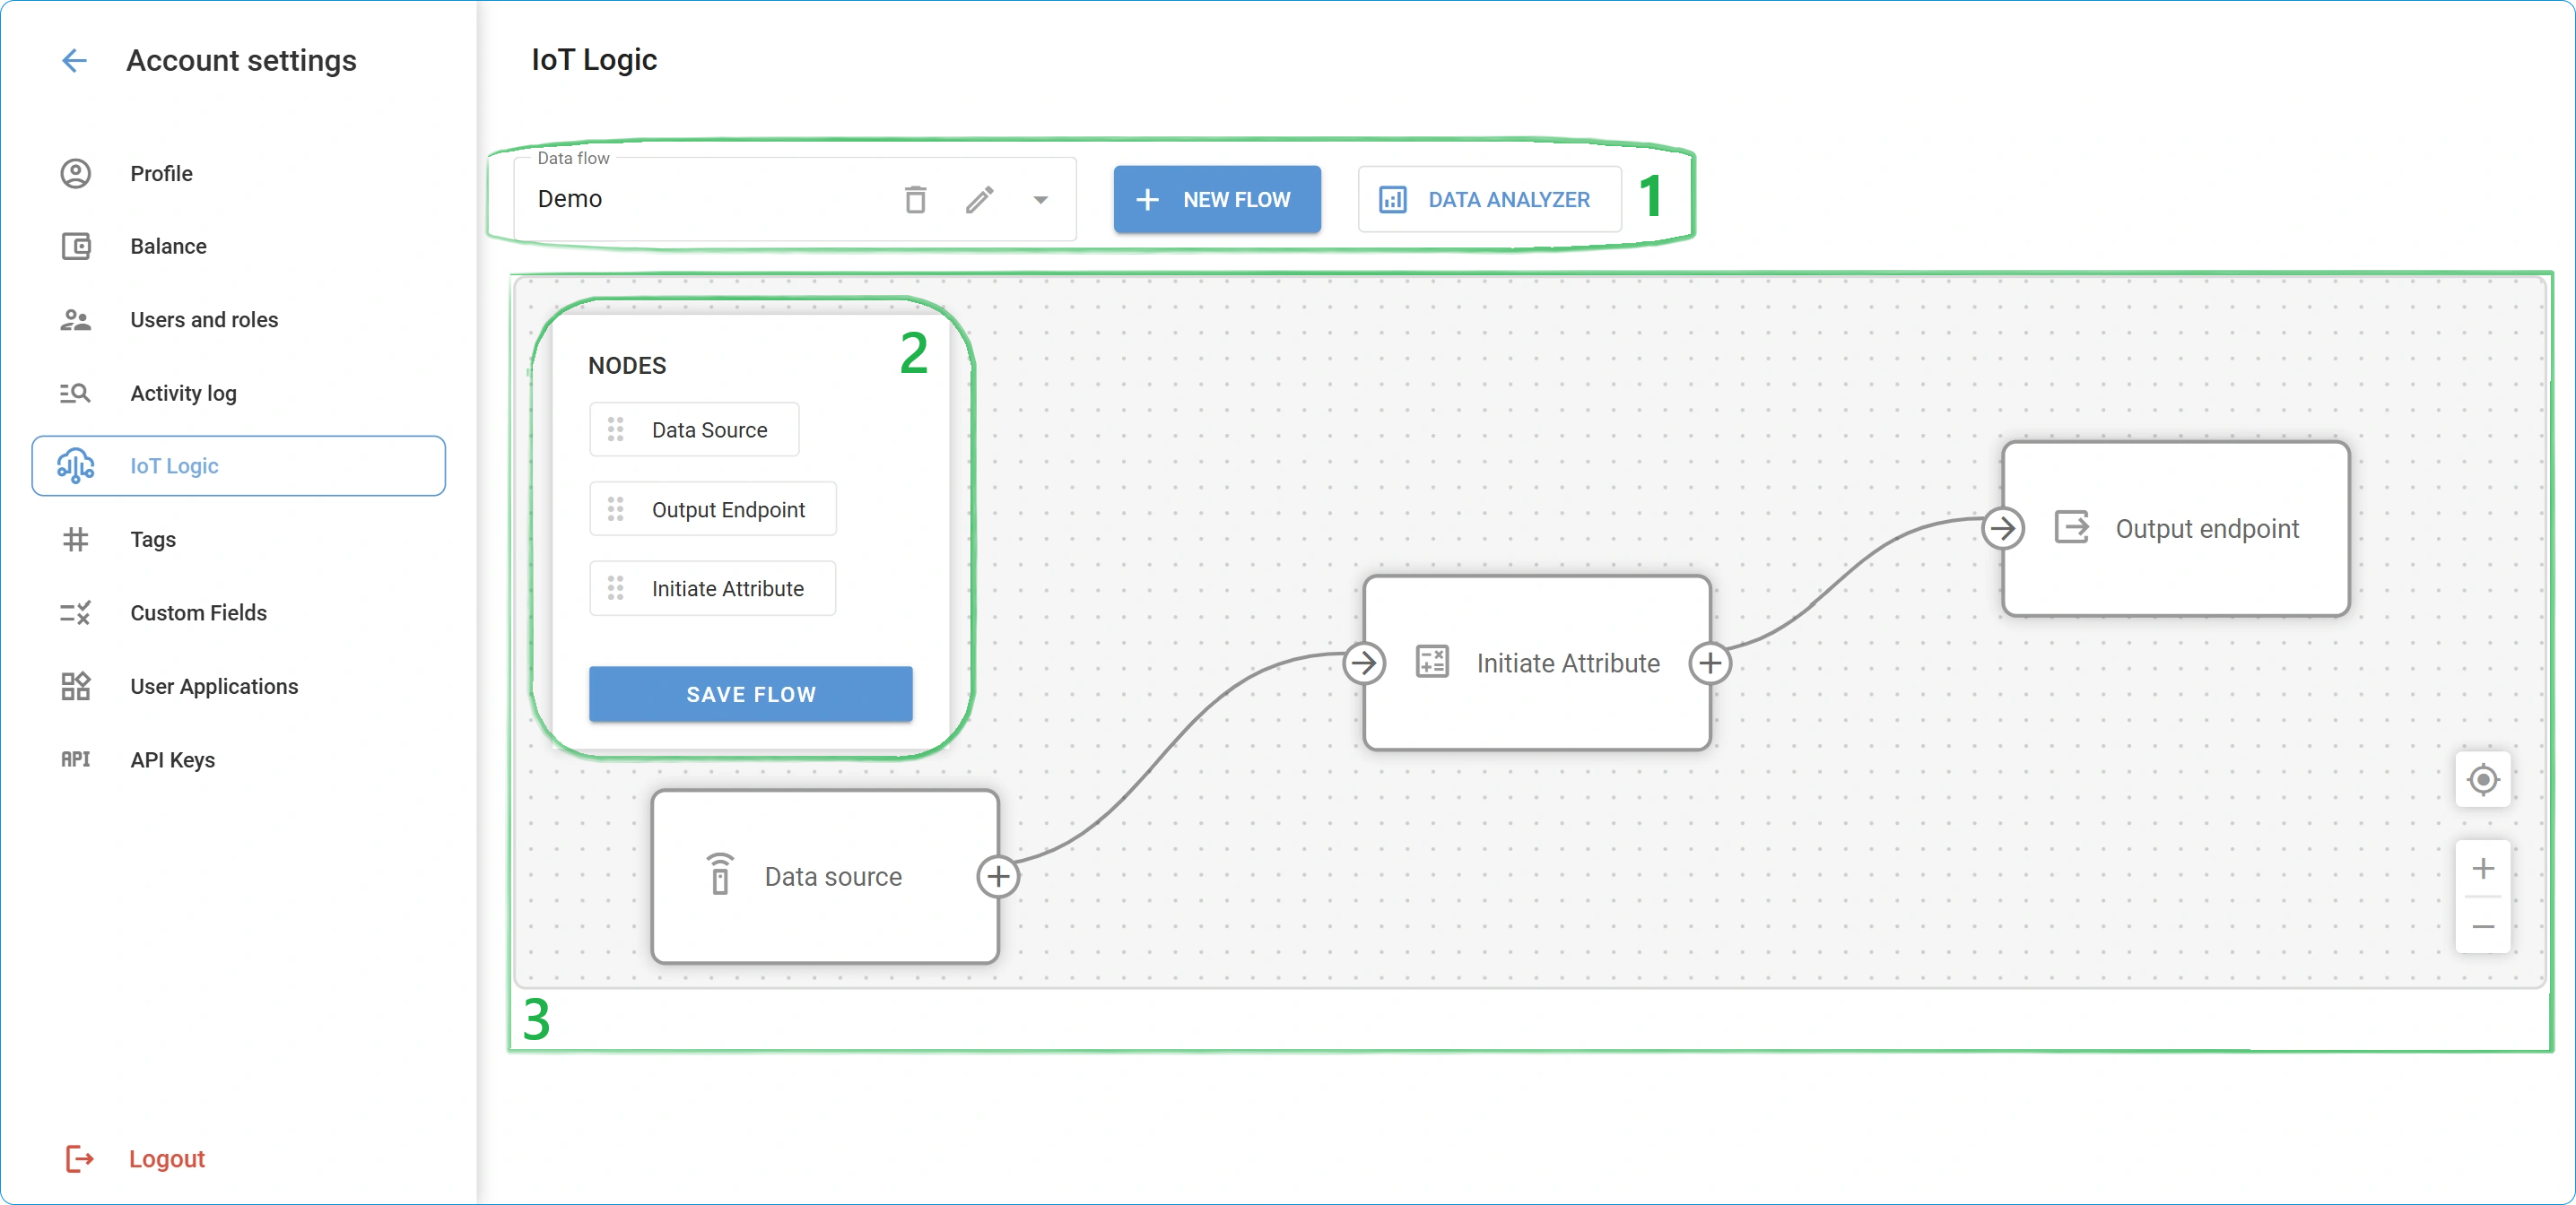
Task: Rename the Demo flow using the pencil icon
Action: [x=980, y=199]
